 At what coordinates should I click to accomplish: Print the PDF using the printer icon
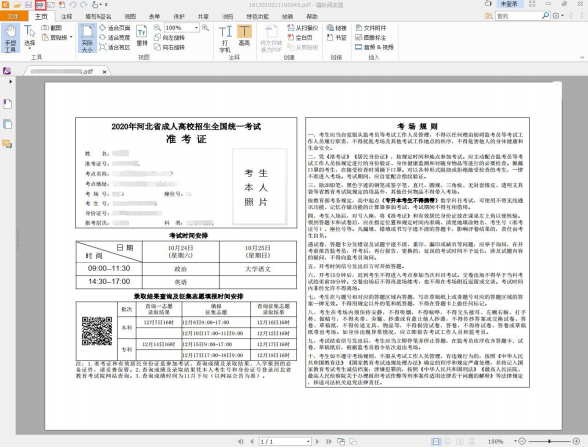coord(40,4)
